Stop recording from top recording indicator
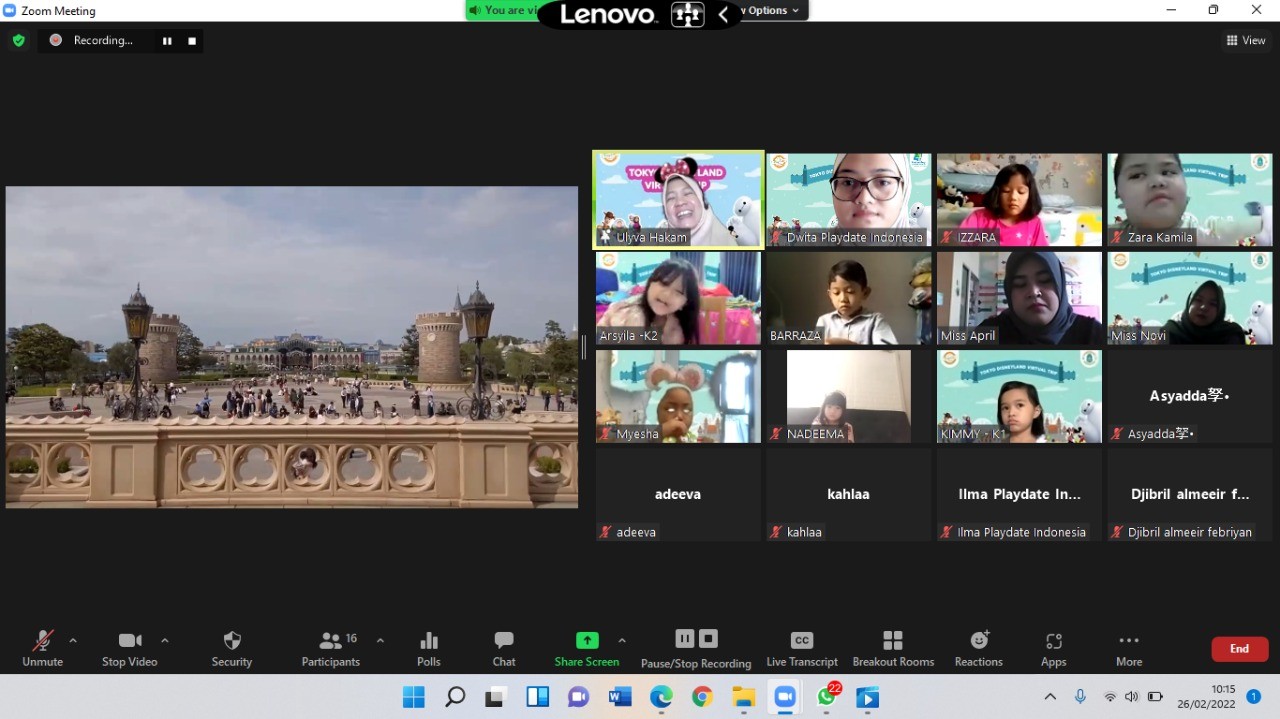The image size is (1280, 719). [x=192, y=41]
